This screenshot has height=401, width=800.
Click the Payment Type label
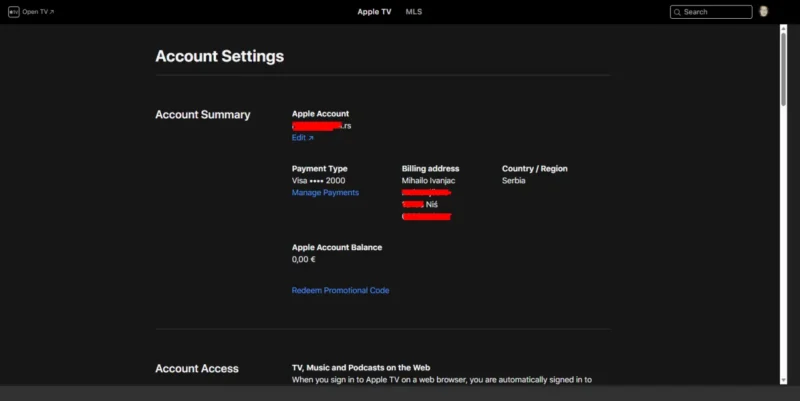pos(319,168)
